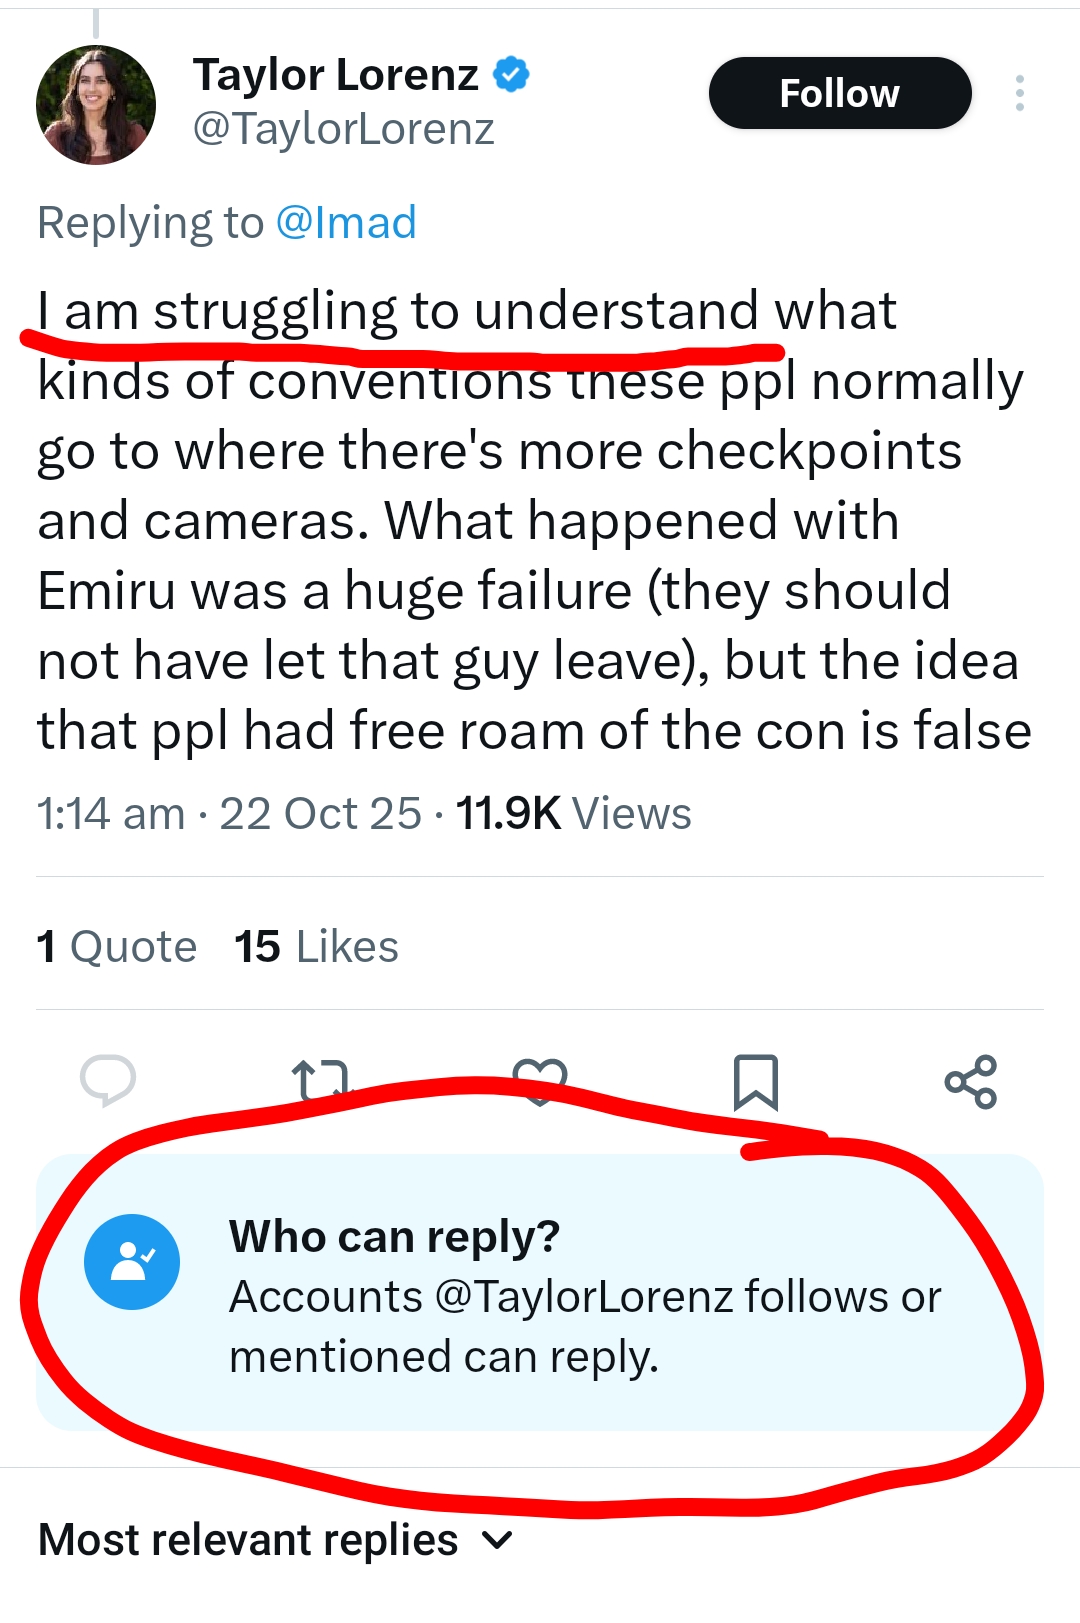Open the @TaylorLorenz handle under the name
The width and height of the screenshot is (1080, 1623).
tap(343, 129)
